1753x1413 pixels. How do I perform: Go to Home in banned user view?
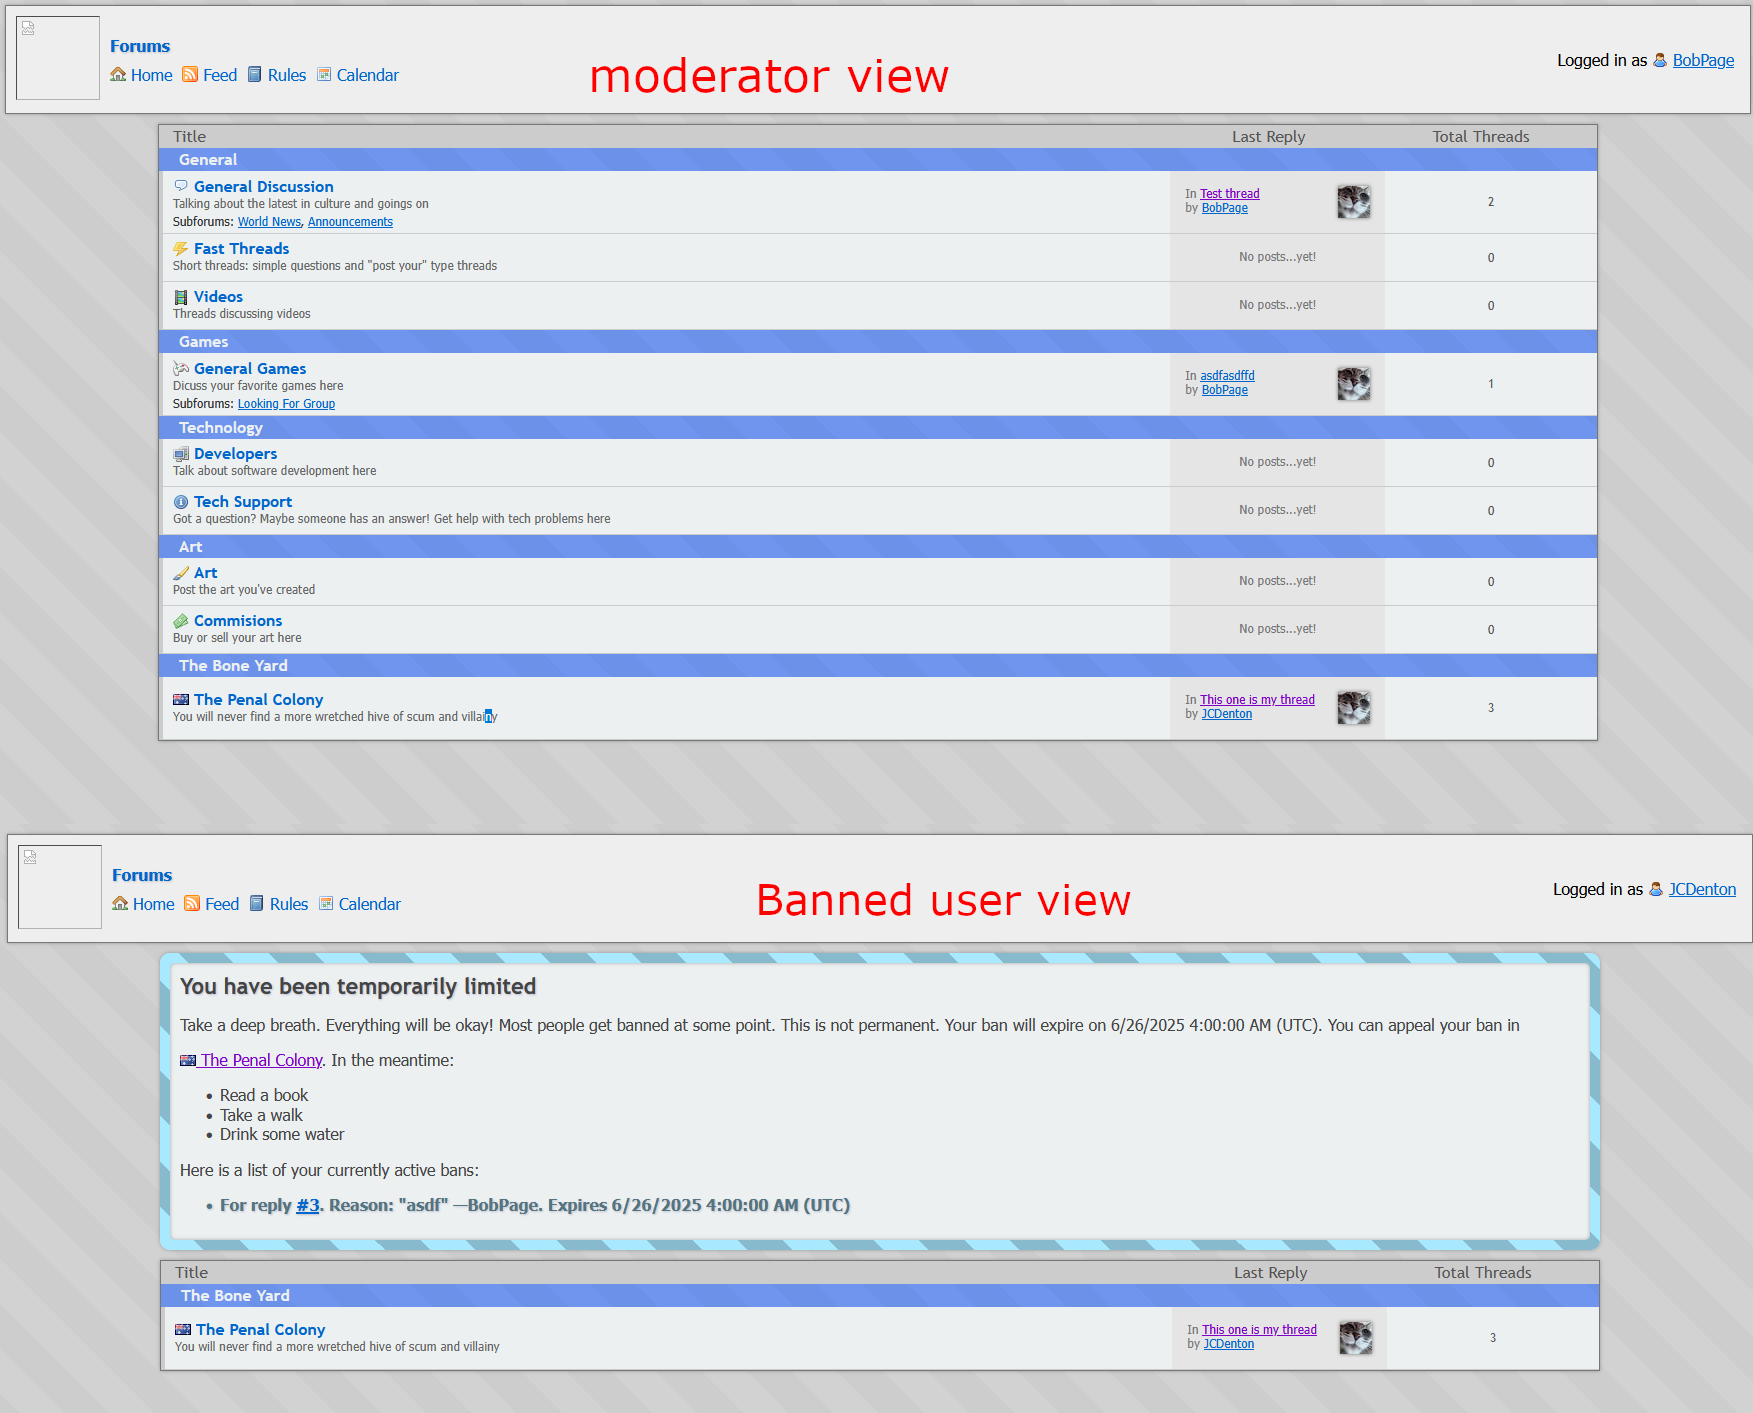point(154,904)
